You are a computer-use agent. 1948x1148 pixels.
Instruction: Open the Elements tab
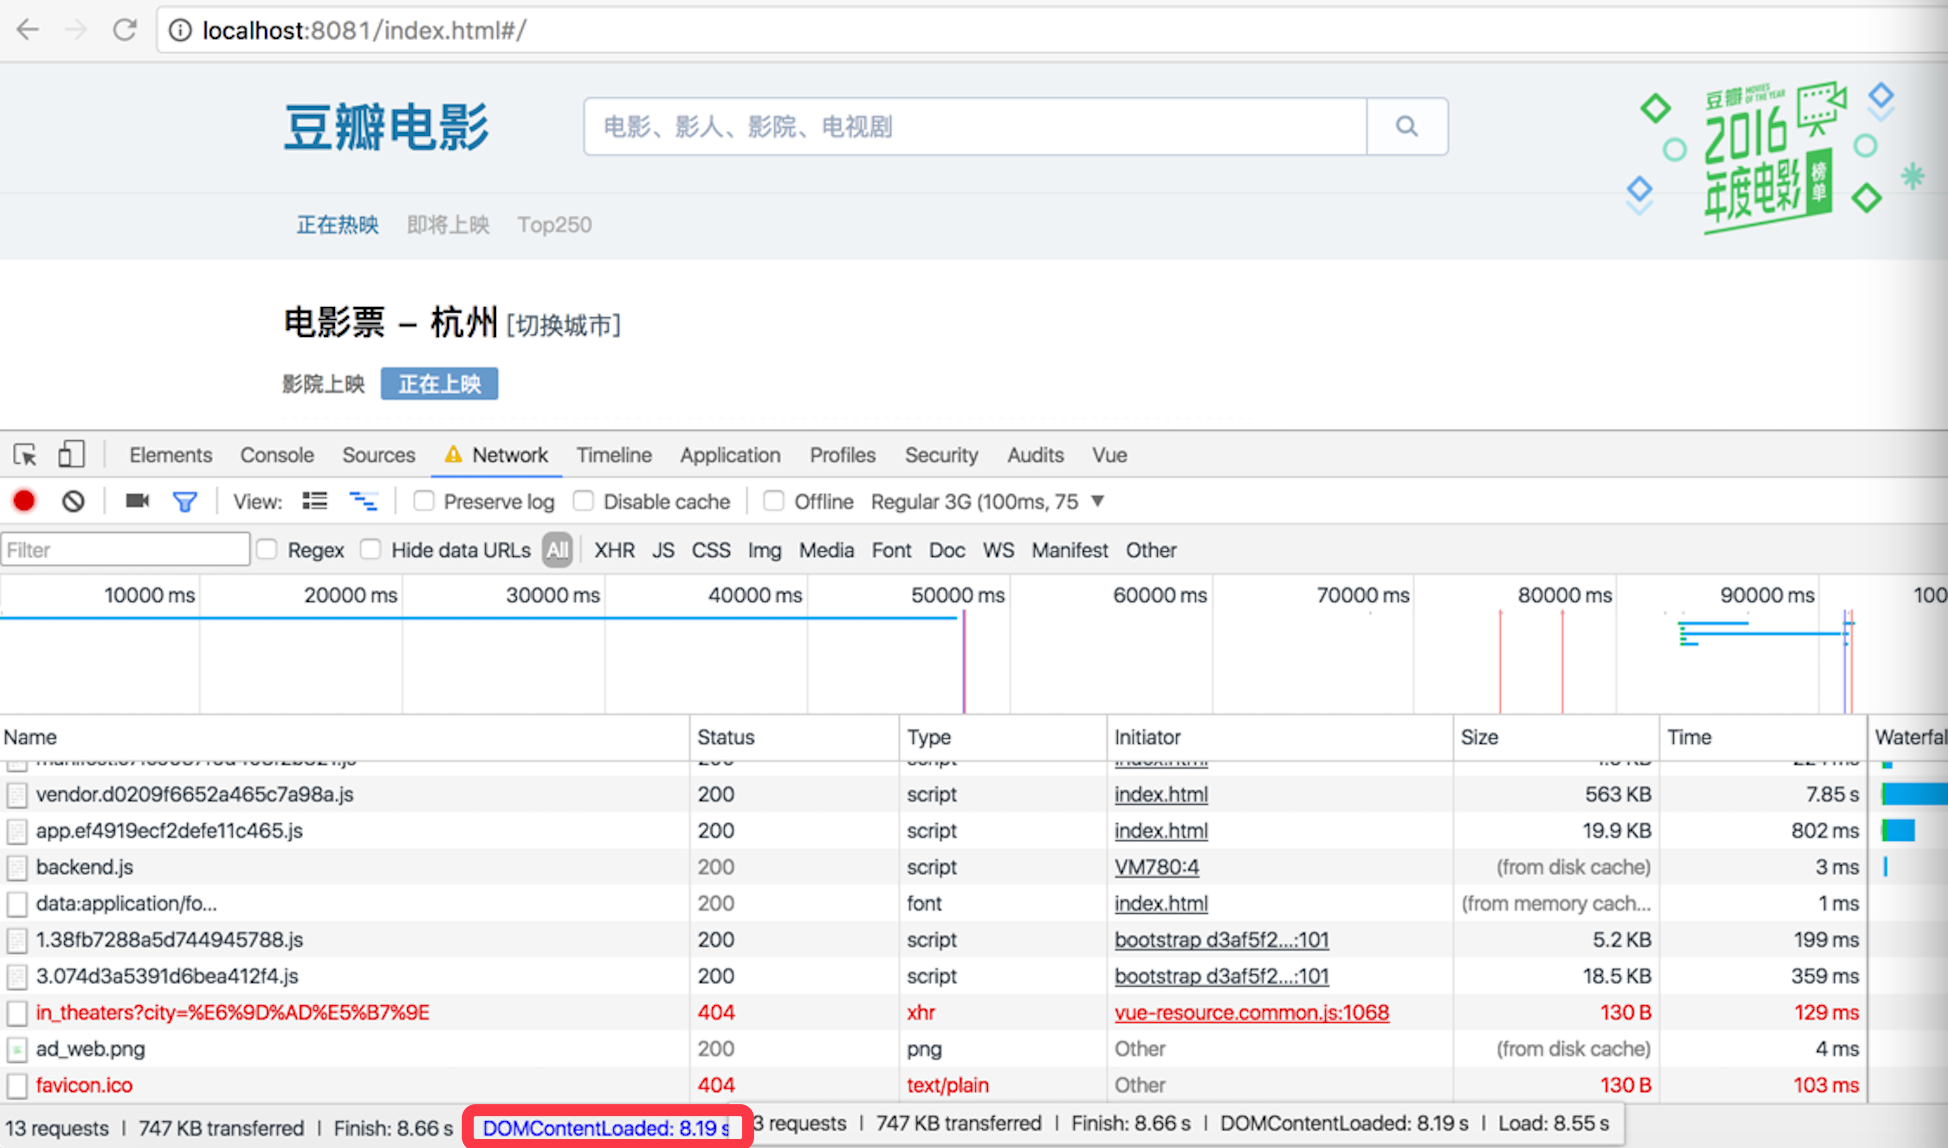[x=170, y=455]
